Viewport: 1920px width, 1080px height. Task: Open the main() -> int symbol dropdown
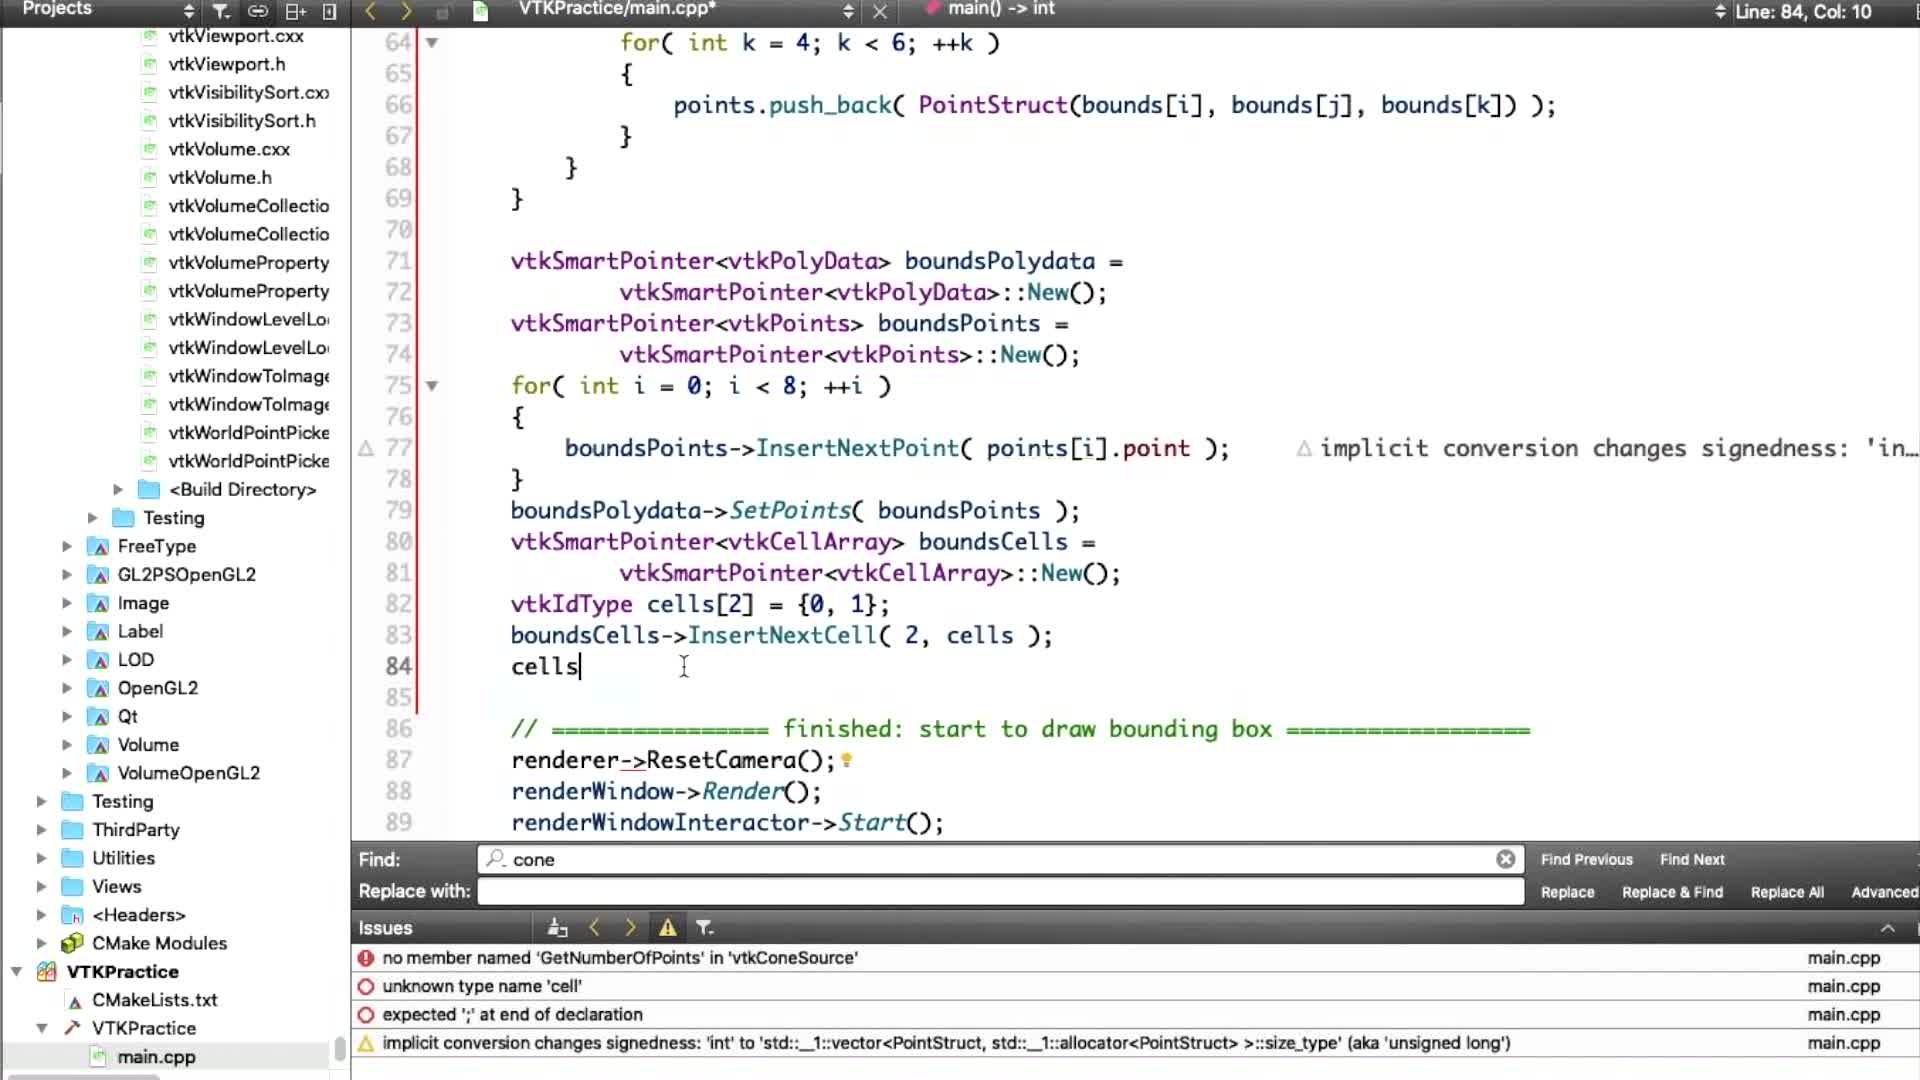[1000, 9]
